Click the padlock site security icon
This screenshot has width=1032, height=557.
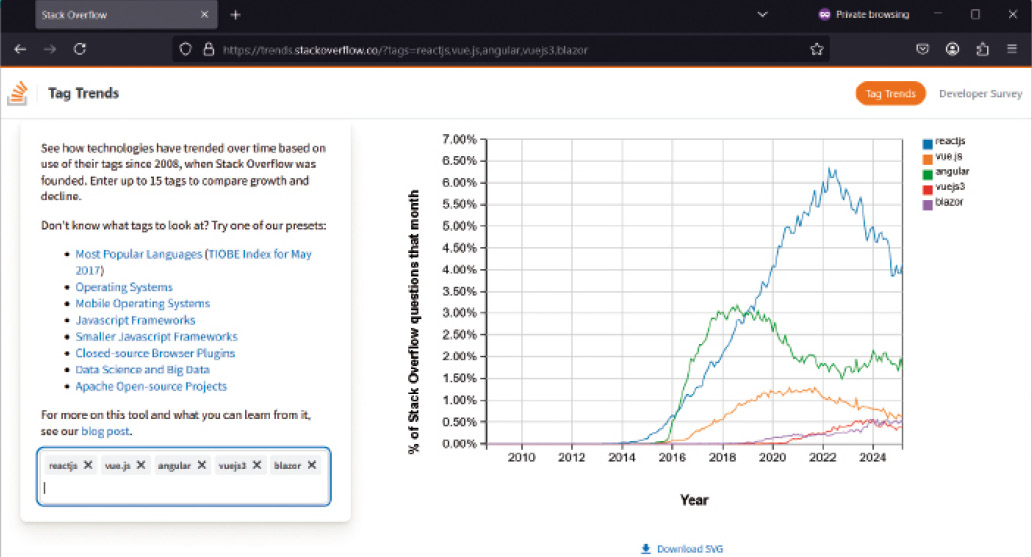209,49
